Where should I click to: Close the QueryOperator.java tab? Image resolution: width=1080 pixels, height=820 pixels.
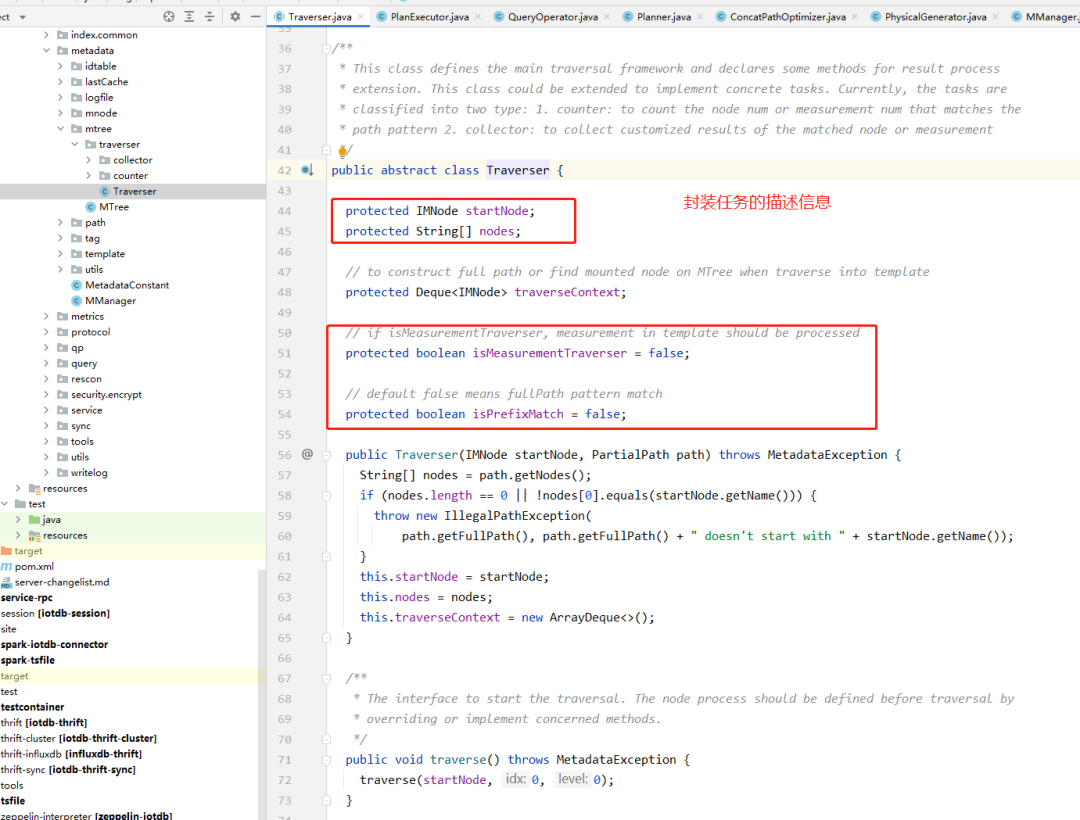coord(607,17)
